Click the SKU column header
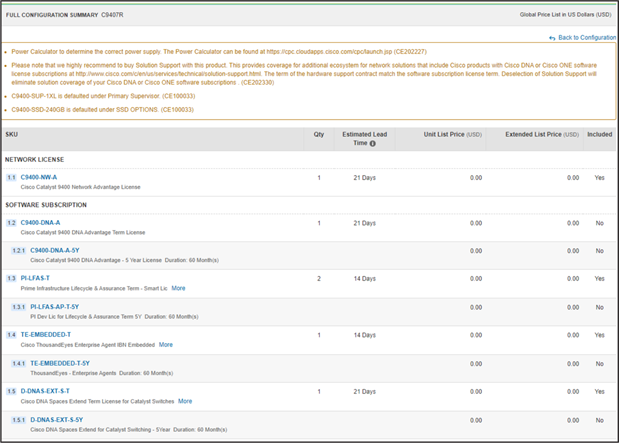Viewport: 619px width, 443px height. click(11, 134)
